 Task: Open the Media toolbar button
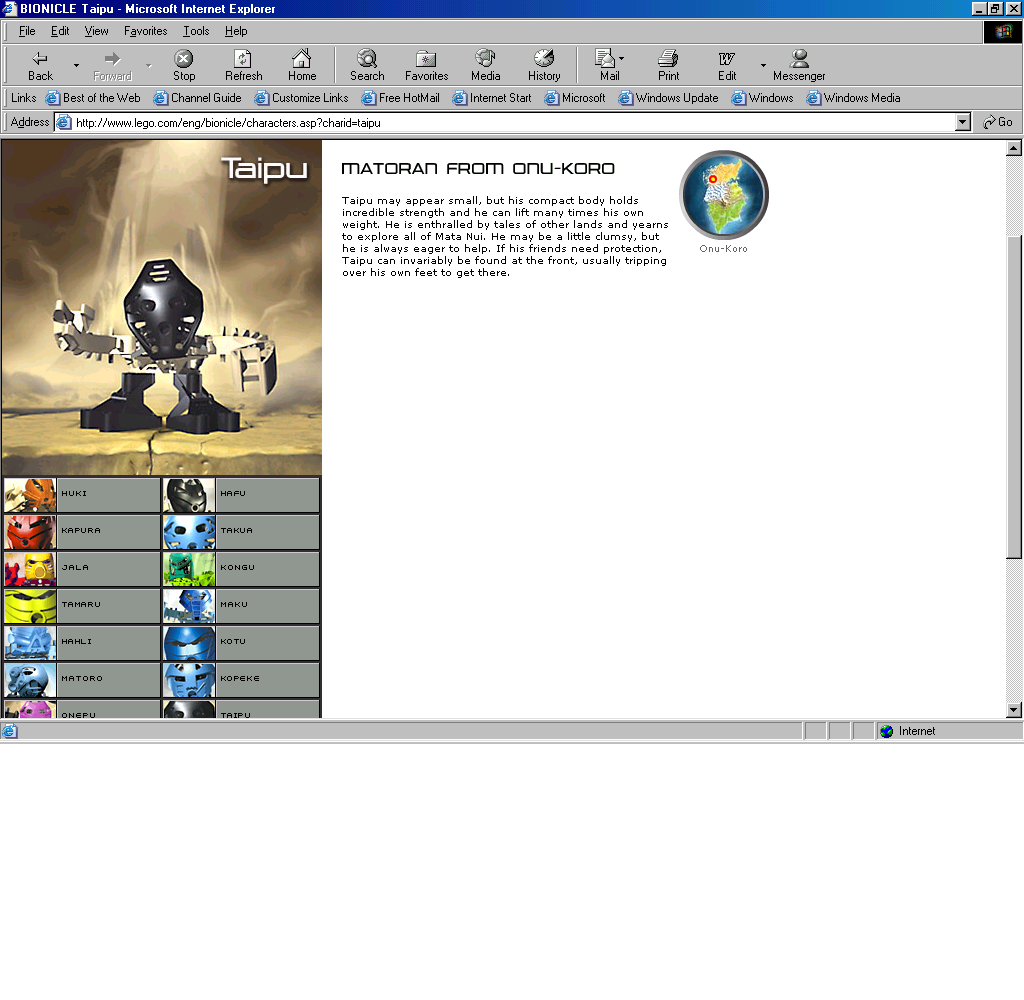(485, 66)
